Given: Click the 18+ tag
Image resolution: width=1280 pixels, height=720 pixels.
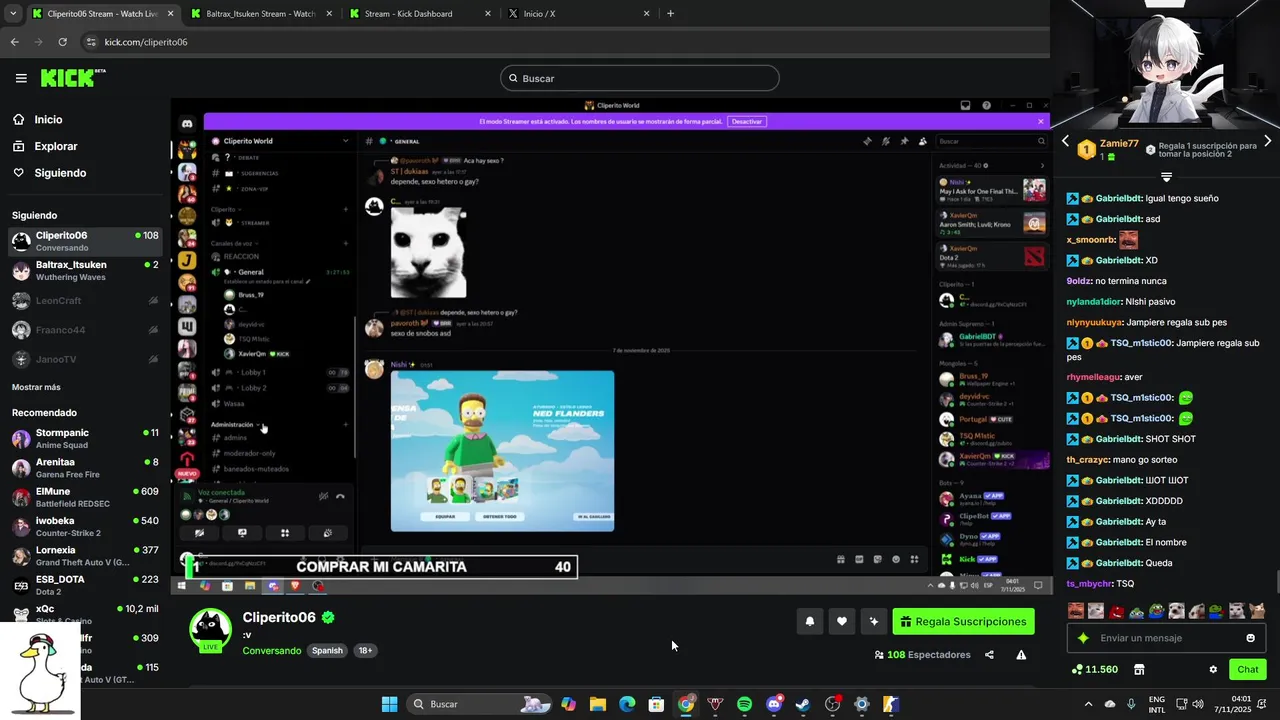Looking at the screenshot, I should click(365, 651).
